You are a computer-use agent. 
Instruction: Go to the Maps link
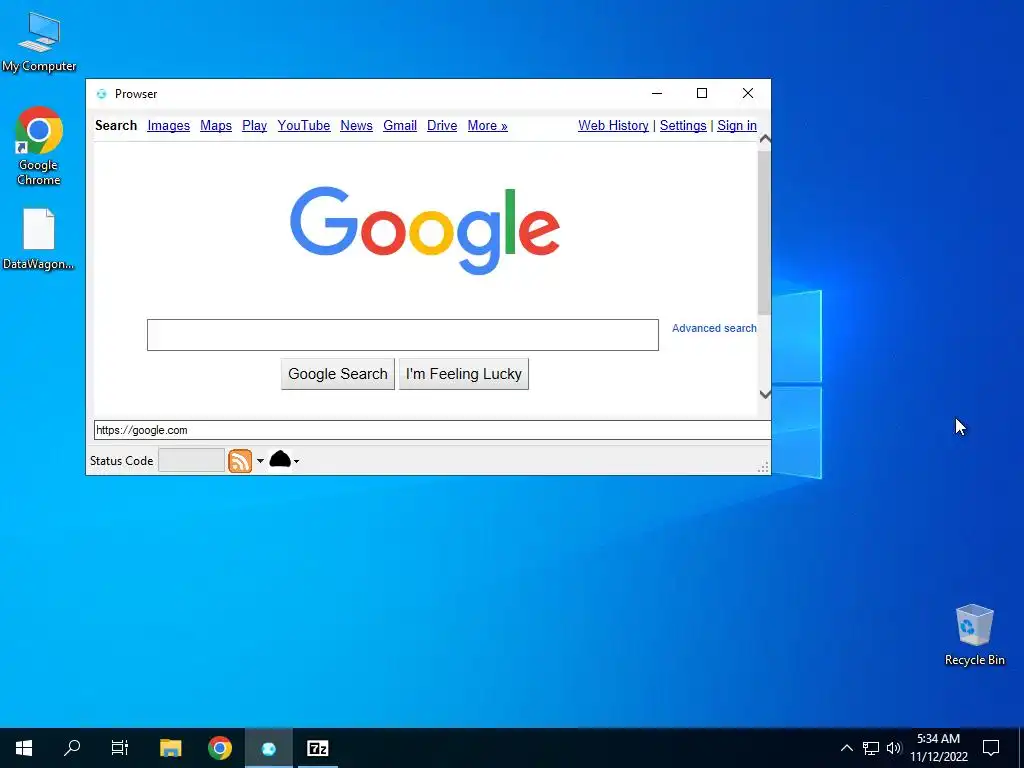(x=216, y=125)
